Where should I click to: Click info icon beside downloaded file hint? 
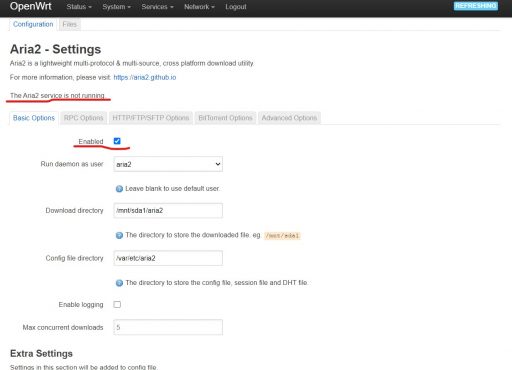point(119,235)
